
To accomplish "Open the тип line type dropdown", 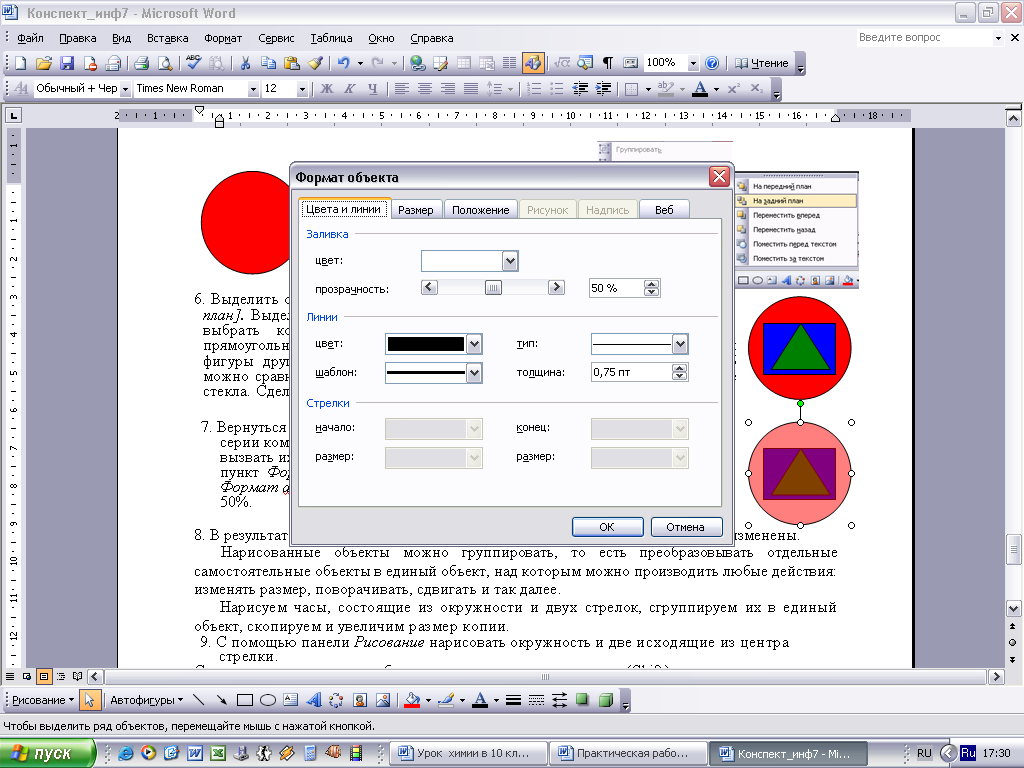I will pyautogui.click(x=680, y=344).
